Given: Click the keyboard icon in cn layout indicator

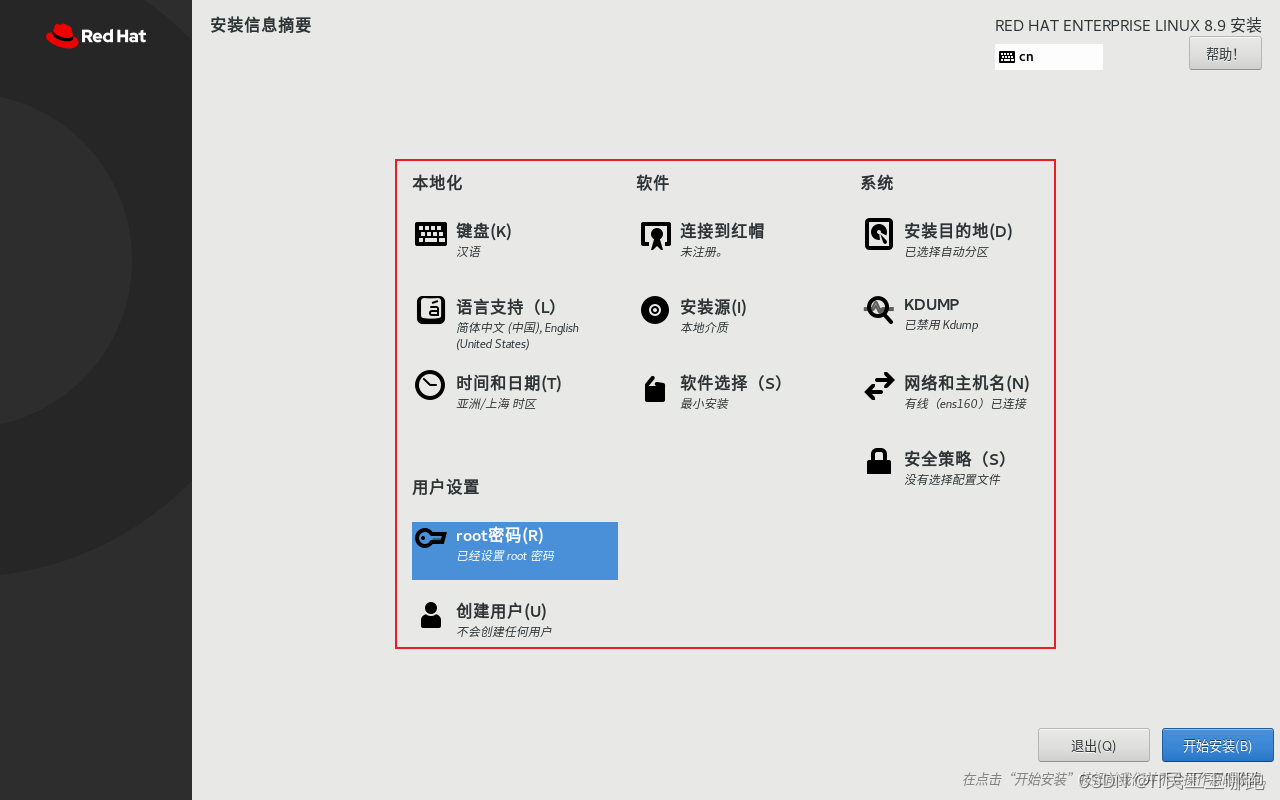Looking at the screenshot, I should point(1007,57).
